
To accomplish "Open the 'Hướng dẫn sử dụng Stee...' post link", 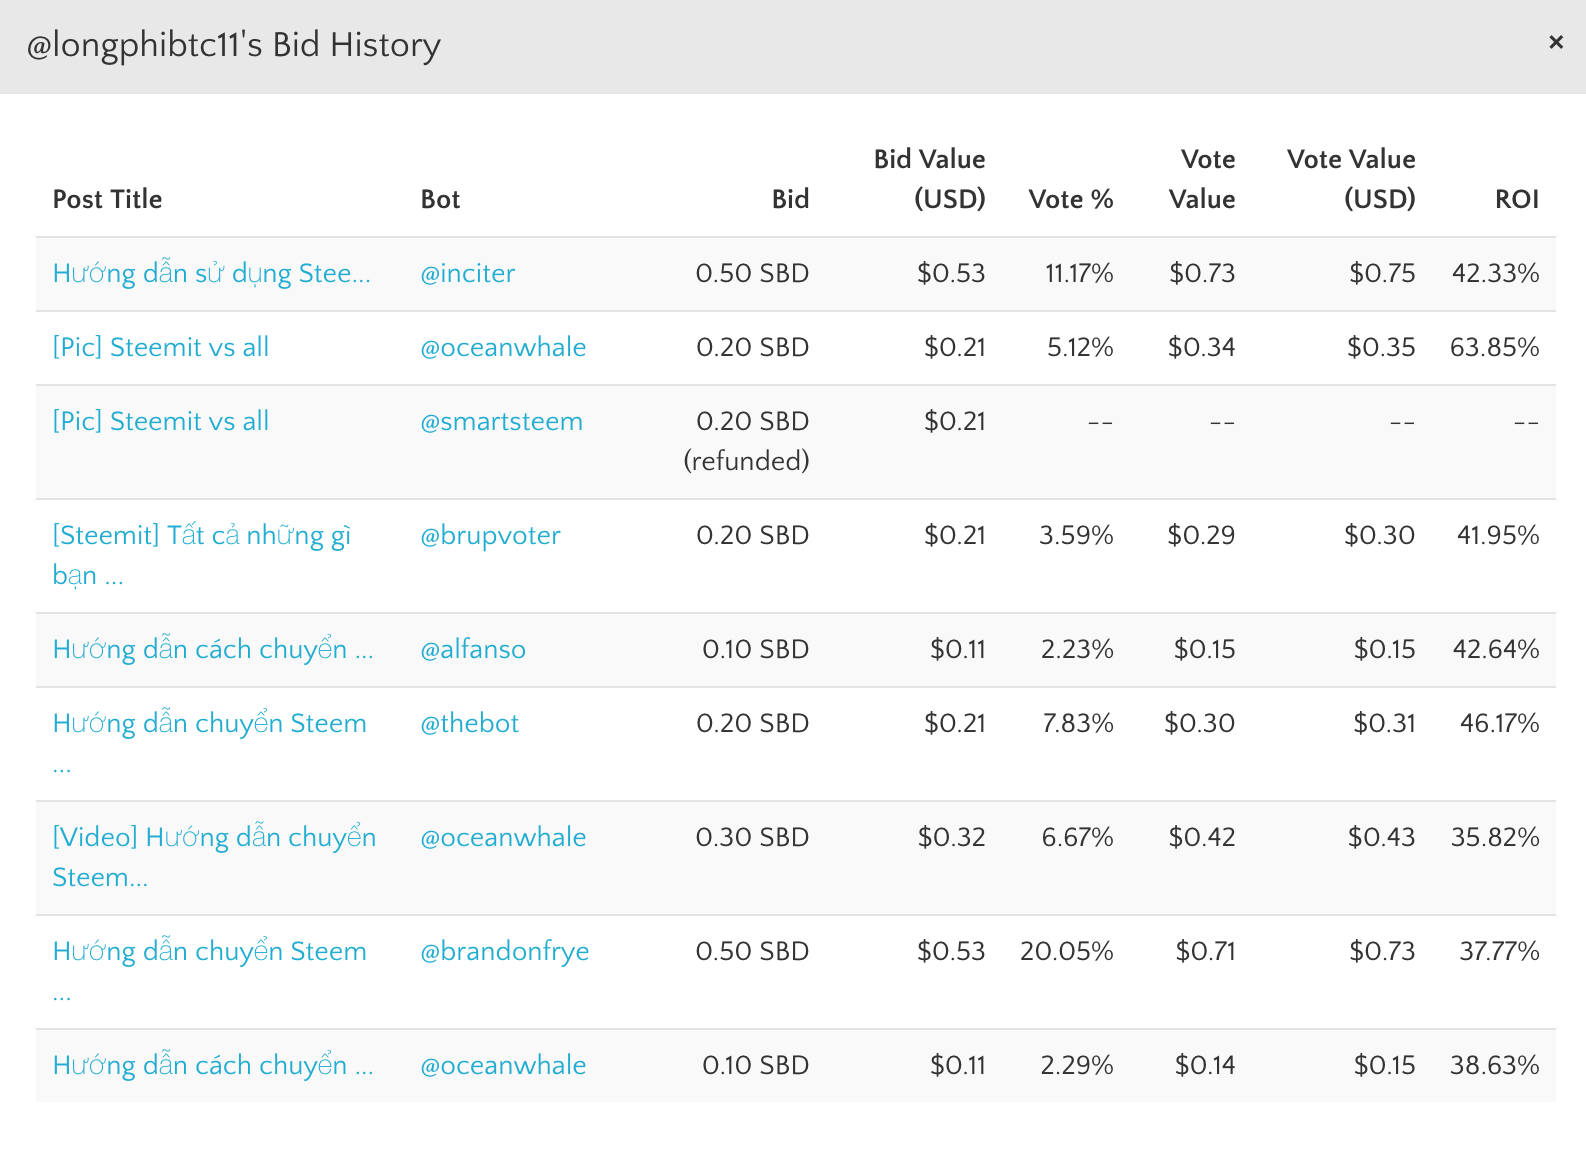I will 211,273.
